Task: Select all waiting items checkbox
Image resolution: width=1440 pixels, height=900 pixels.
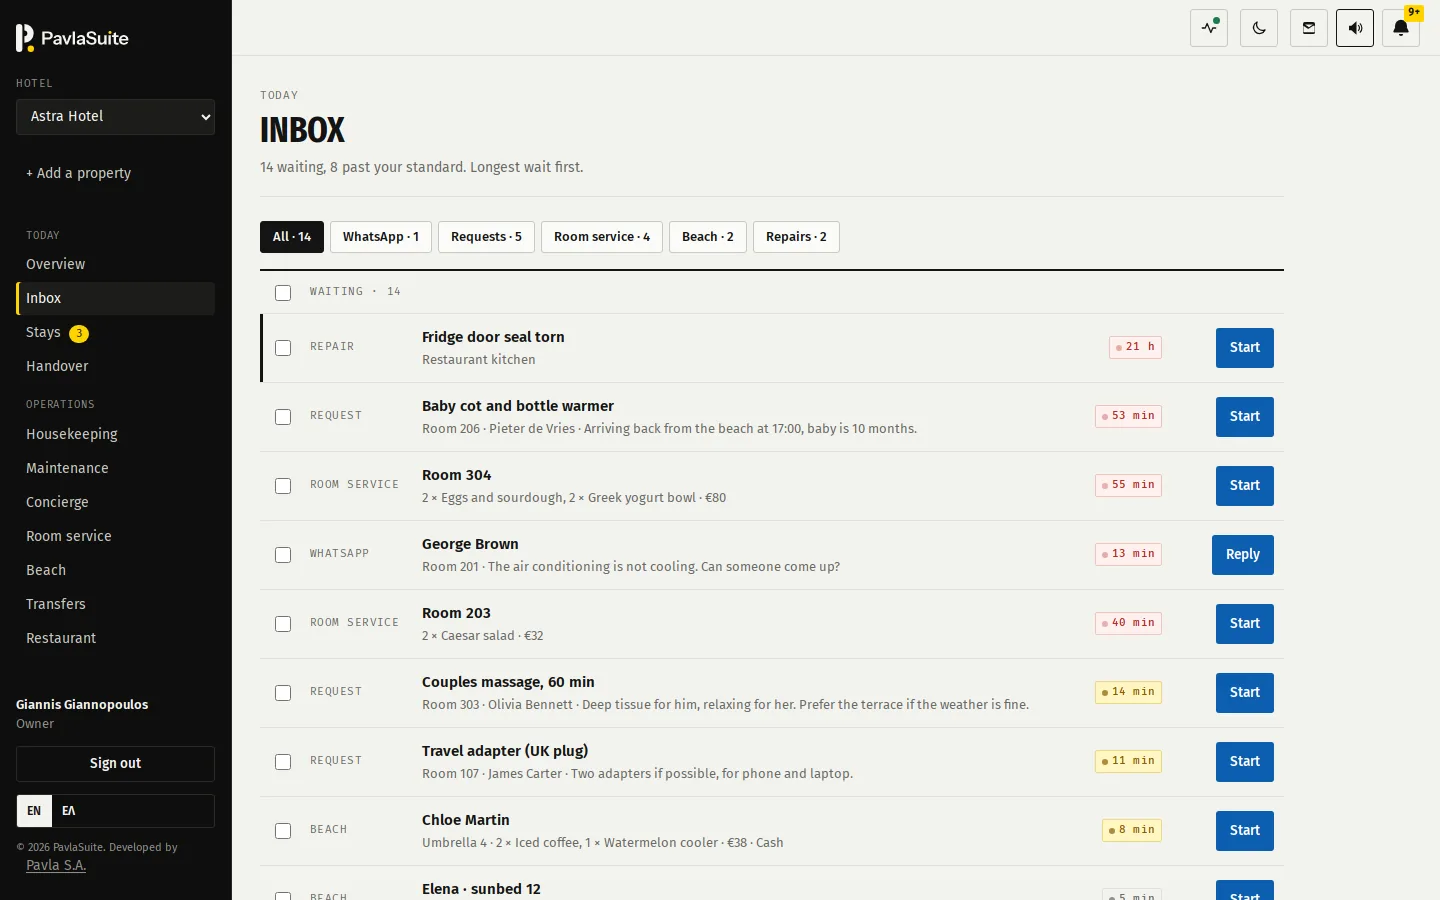Action: [283, 293]
